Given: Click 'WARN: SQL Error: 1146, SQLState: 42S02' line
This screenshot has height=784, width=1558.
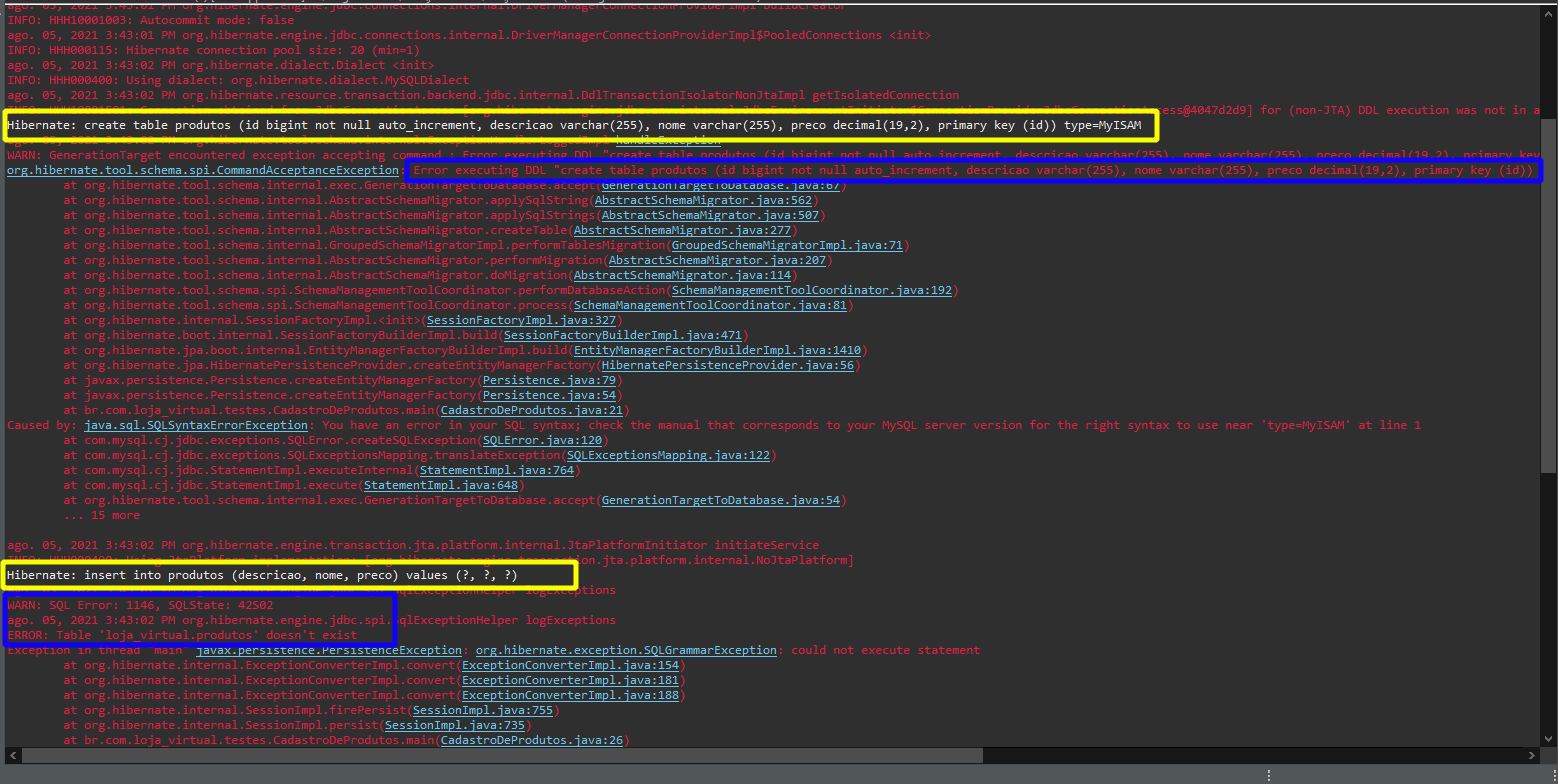Looking at the screenshot, I should [140, 606].
